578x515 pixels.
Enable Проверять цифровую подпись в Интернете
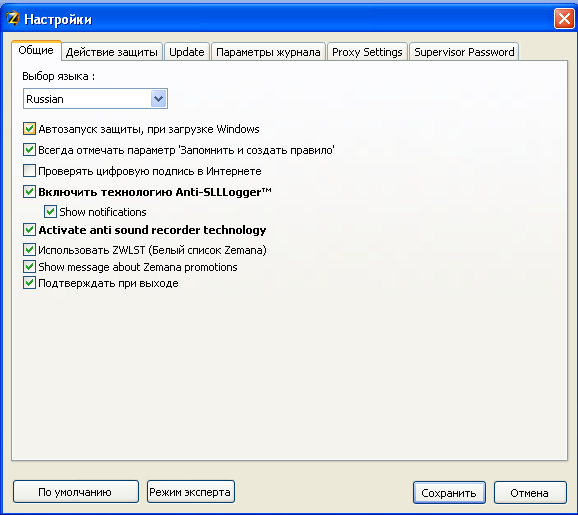tap(29, 171)
